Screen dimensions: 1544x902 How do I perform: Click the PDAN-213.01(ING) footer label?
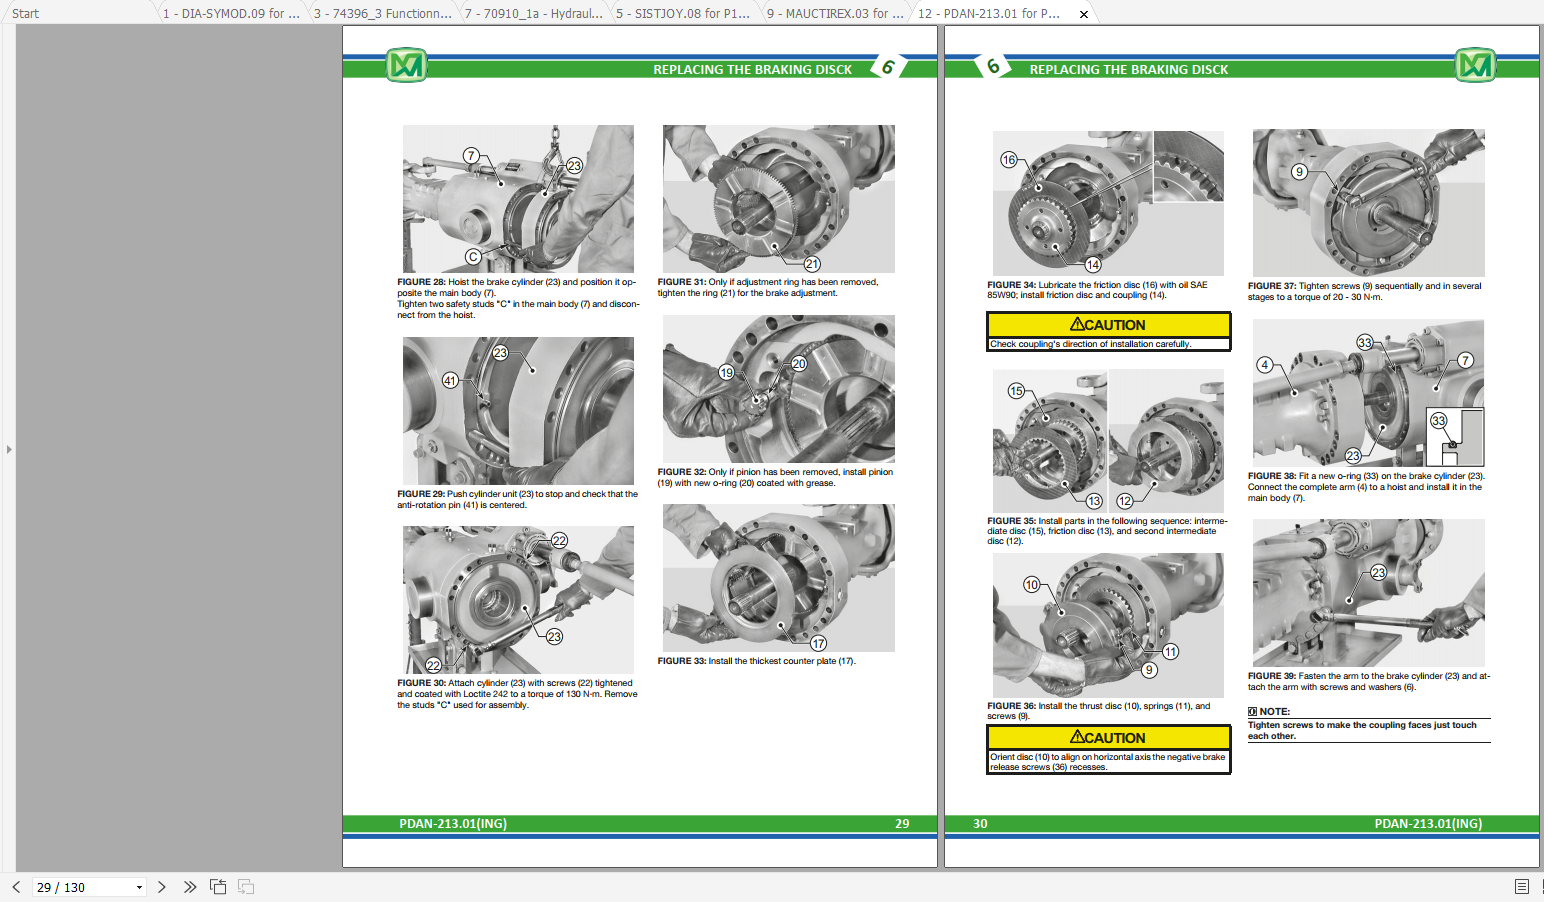pos(453,824)
